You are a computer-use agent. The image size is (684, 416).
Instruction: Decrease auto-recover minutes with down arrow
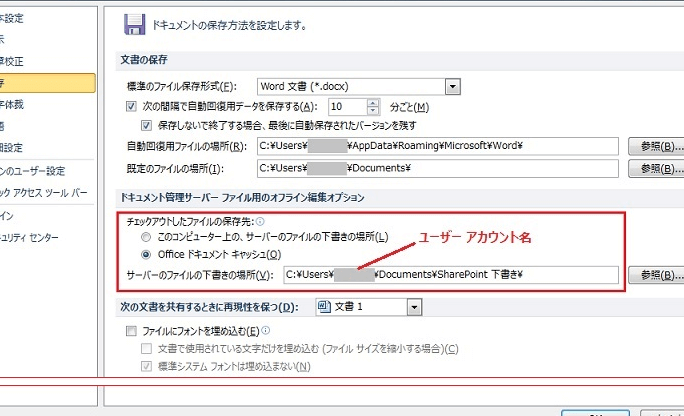[x=374, y=111]
